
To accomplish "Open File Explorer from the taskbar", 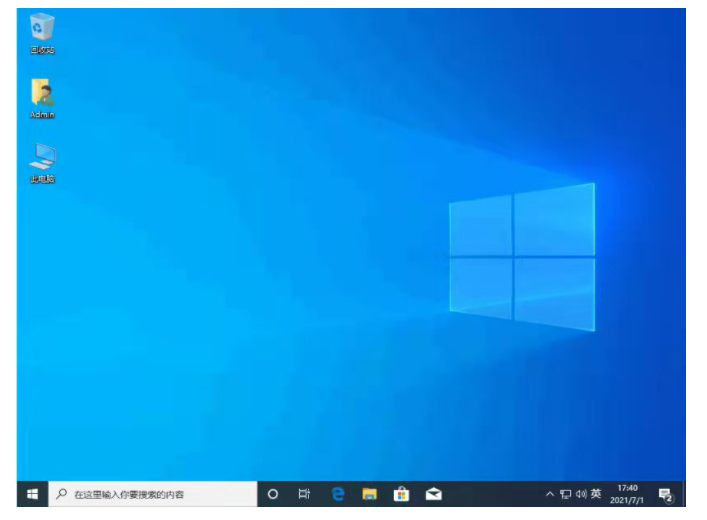I will tap(369, 494).
